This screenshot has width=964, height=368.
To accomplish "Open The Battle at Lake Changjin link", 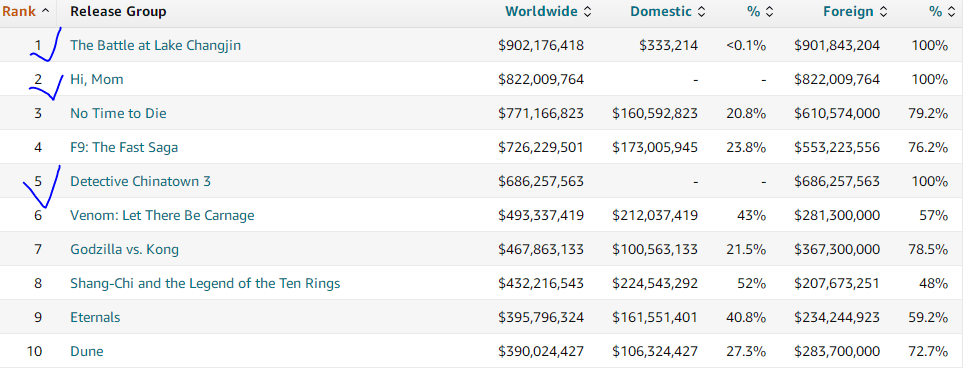I will 156,45.
